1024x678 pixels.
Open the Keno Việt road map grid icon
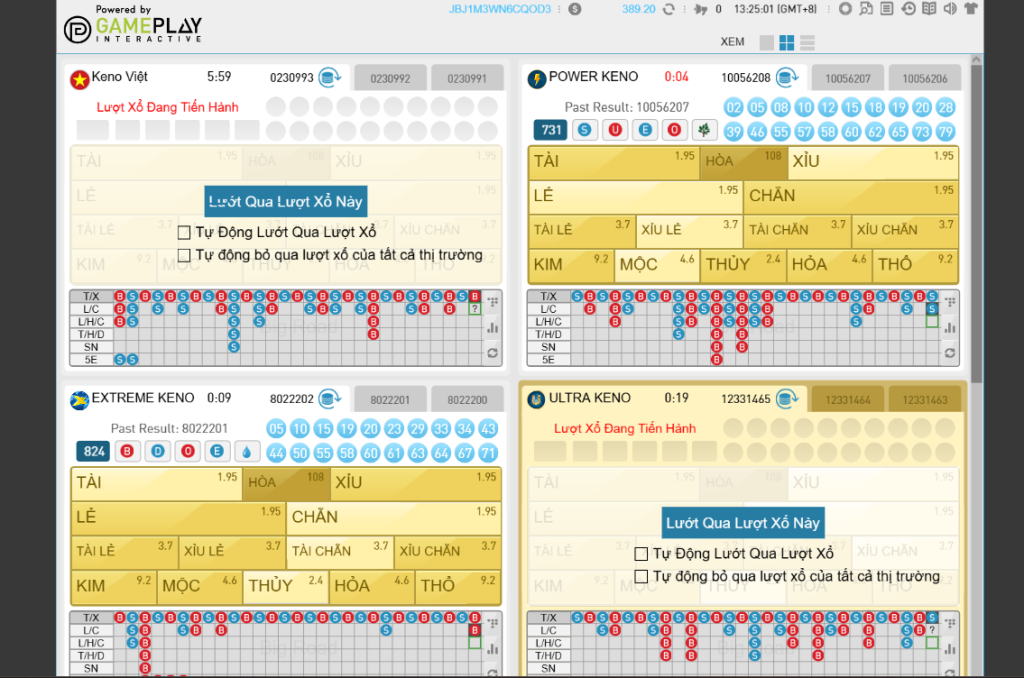(x=493, y=302)
